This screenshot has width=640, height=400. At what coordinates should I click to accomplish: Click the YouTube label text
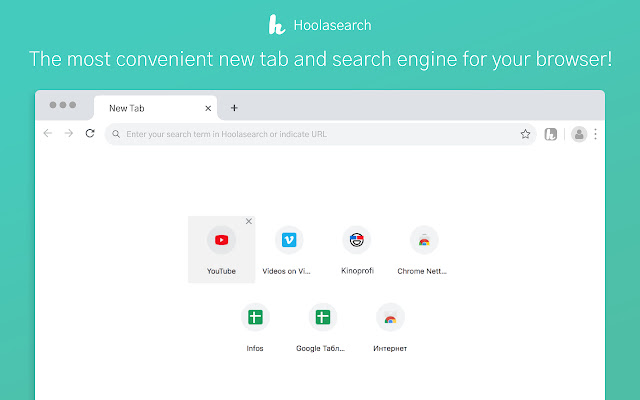(221, 271)
